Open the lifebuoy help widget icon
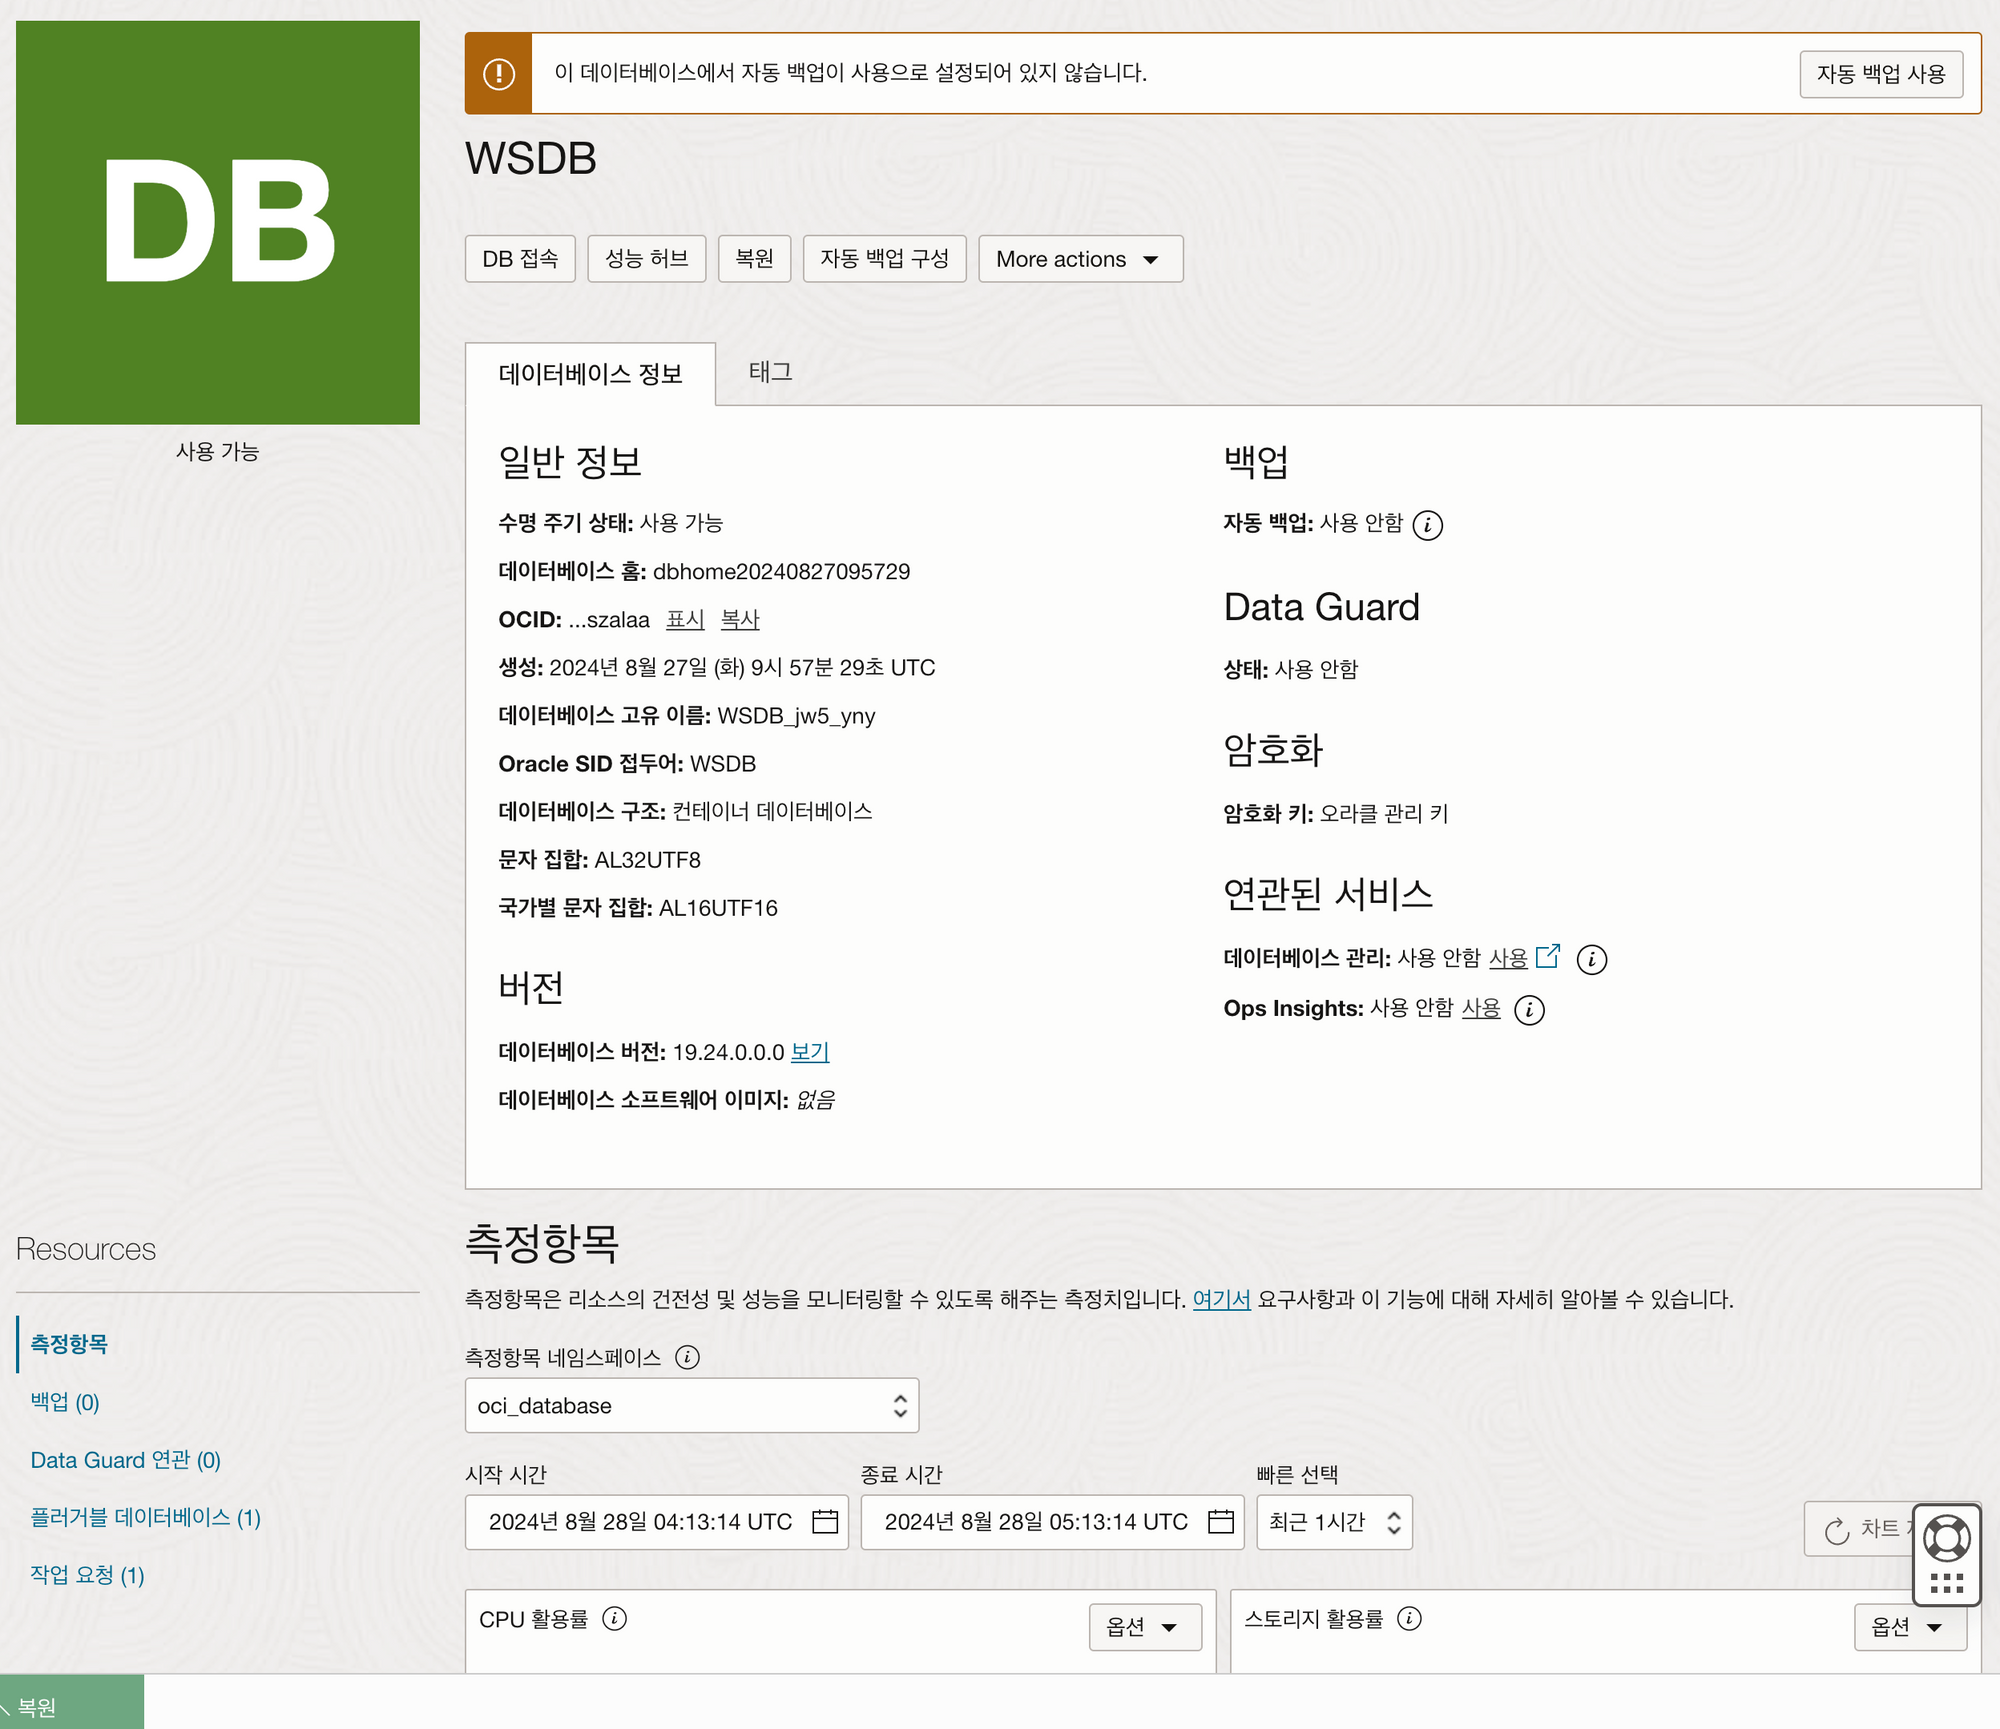The image size is (2000, 1729). coord(1946,1538)
